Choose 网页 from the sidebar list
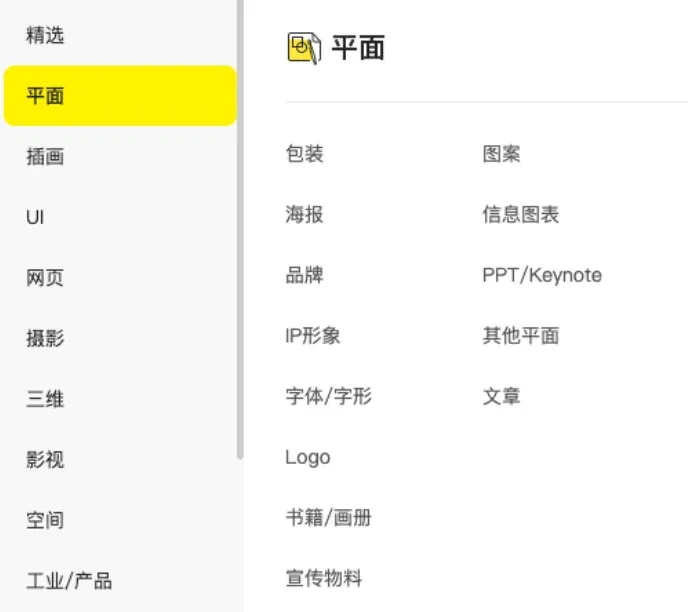Viewport: 688px width, 612px height. [x=45, y=278]
